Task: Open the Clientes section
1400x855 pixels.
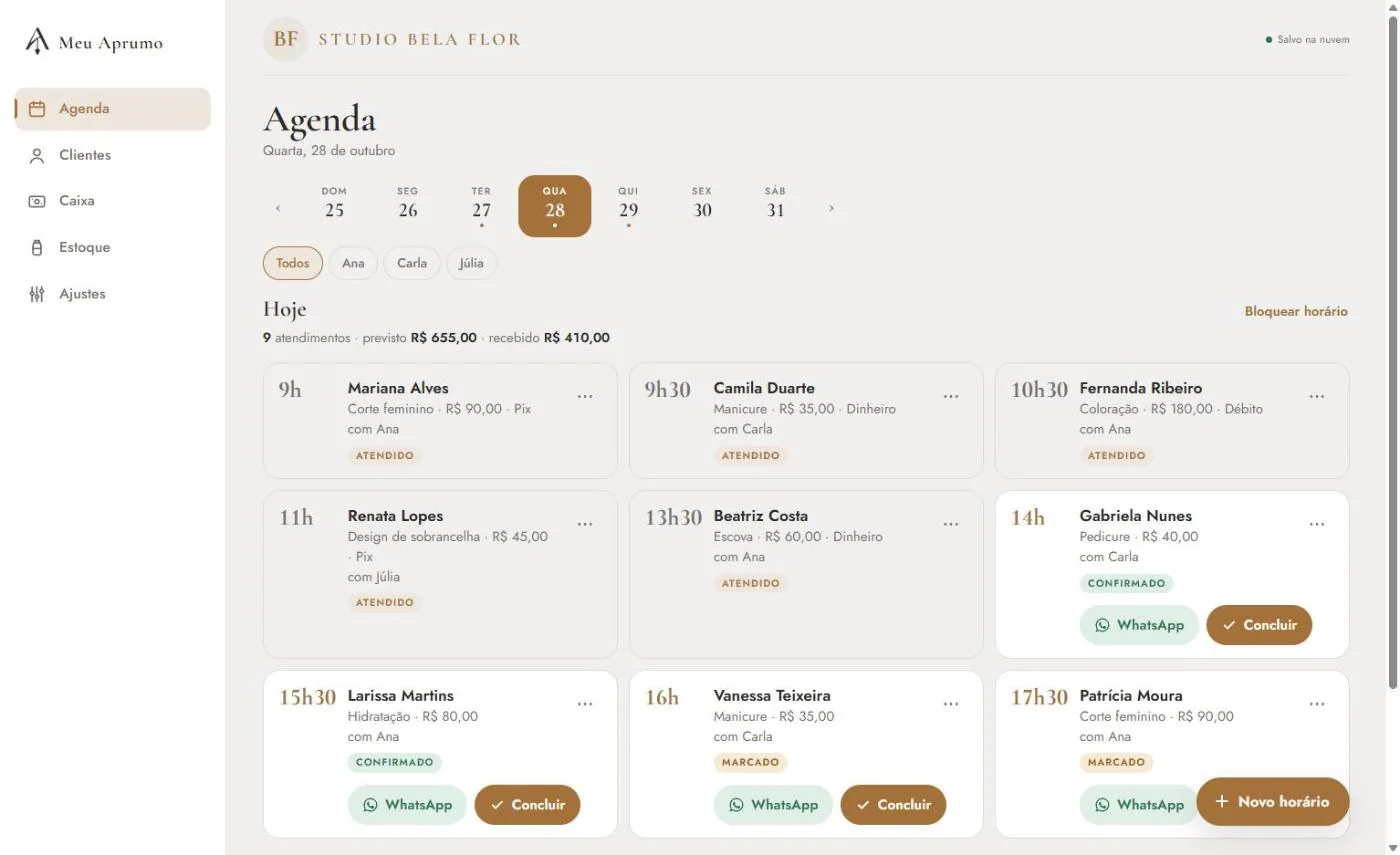Action: (x=112, y=155)
